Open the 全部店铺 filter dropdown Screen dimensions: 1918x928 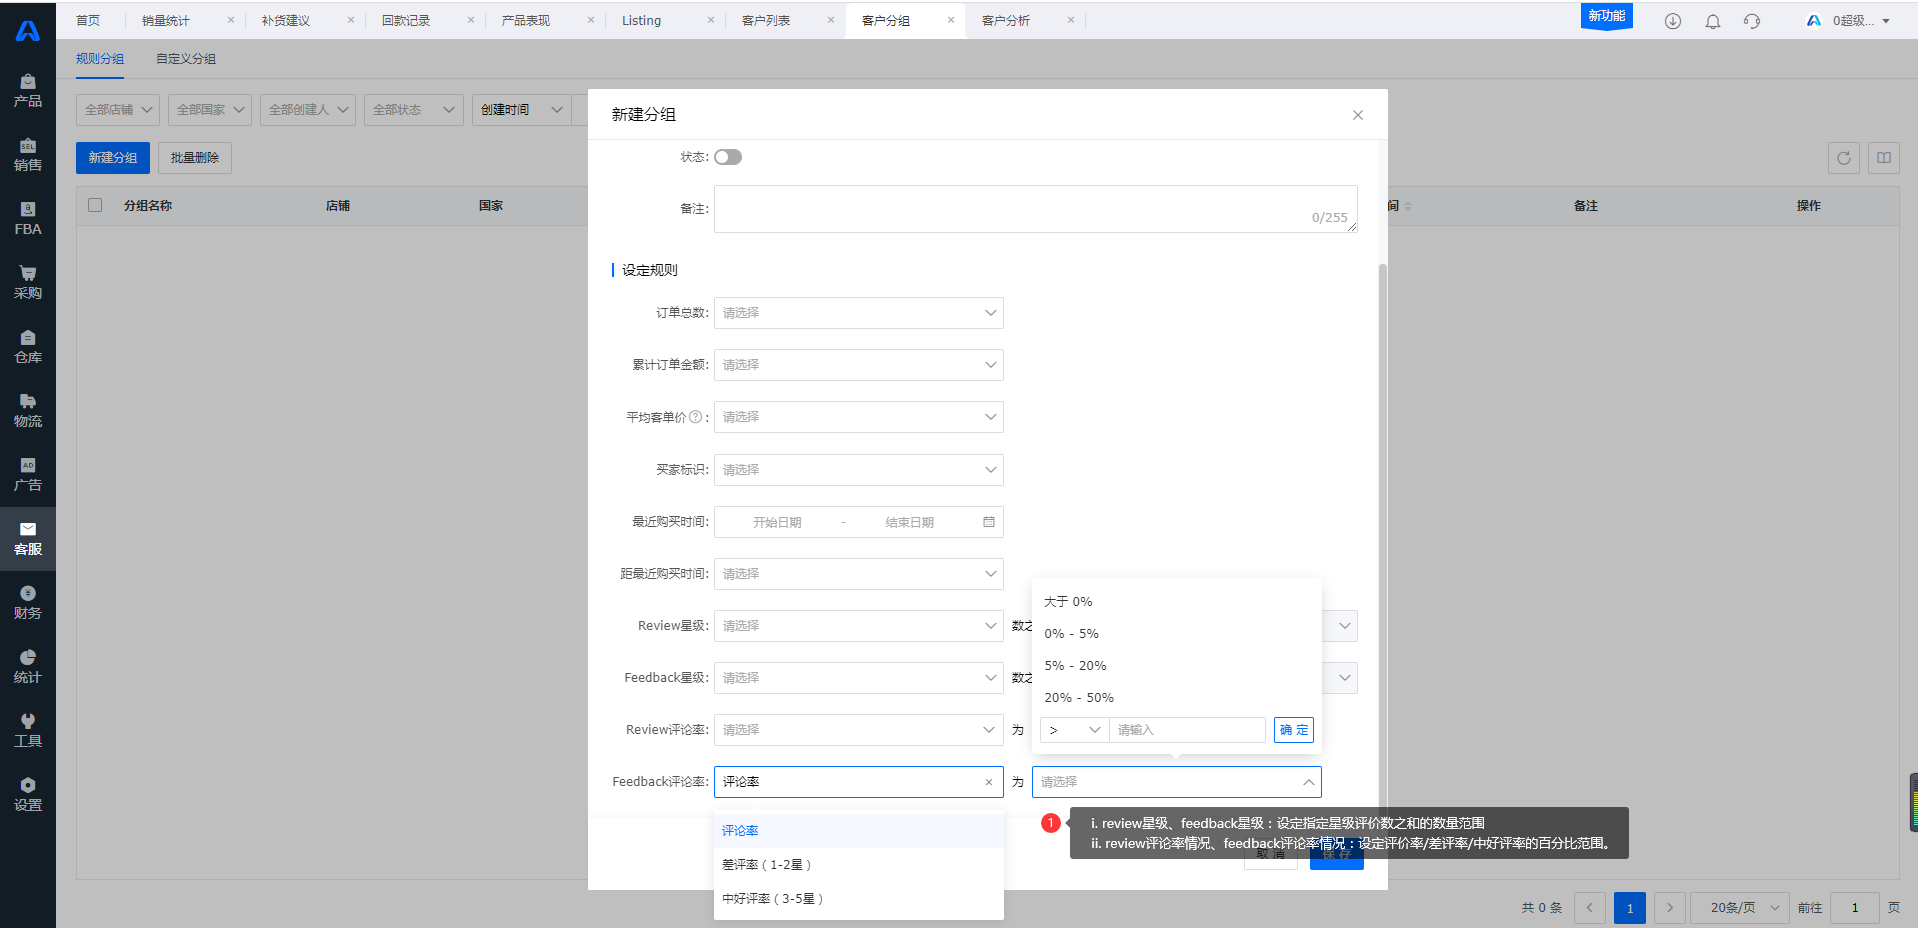pyautogui.click(x=118, y=110)
